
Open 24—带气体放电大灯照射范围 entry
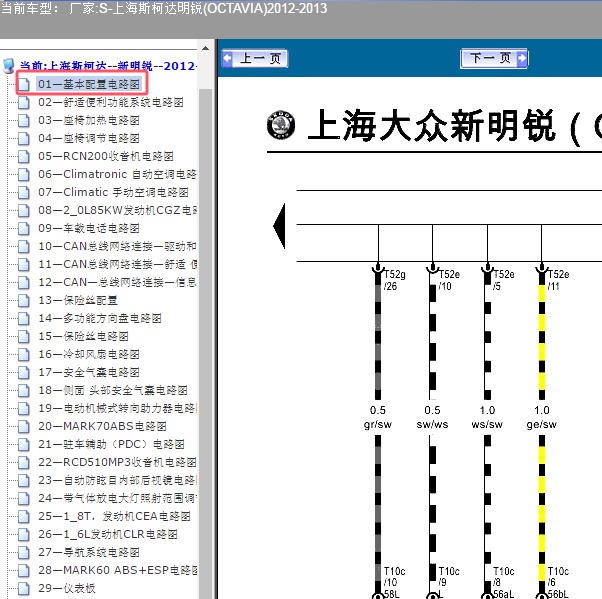pyautogui.click(x=117, y=498)
